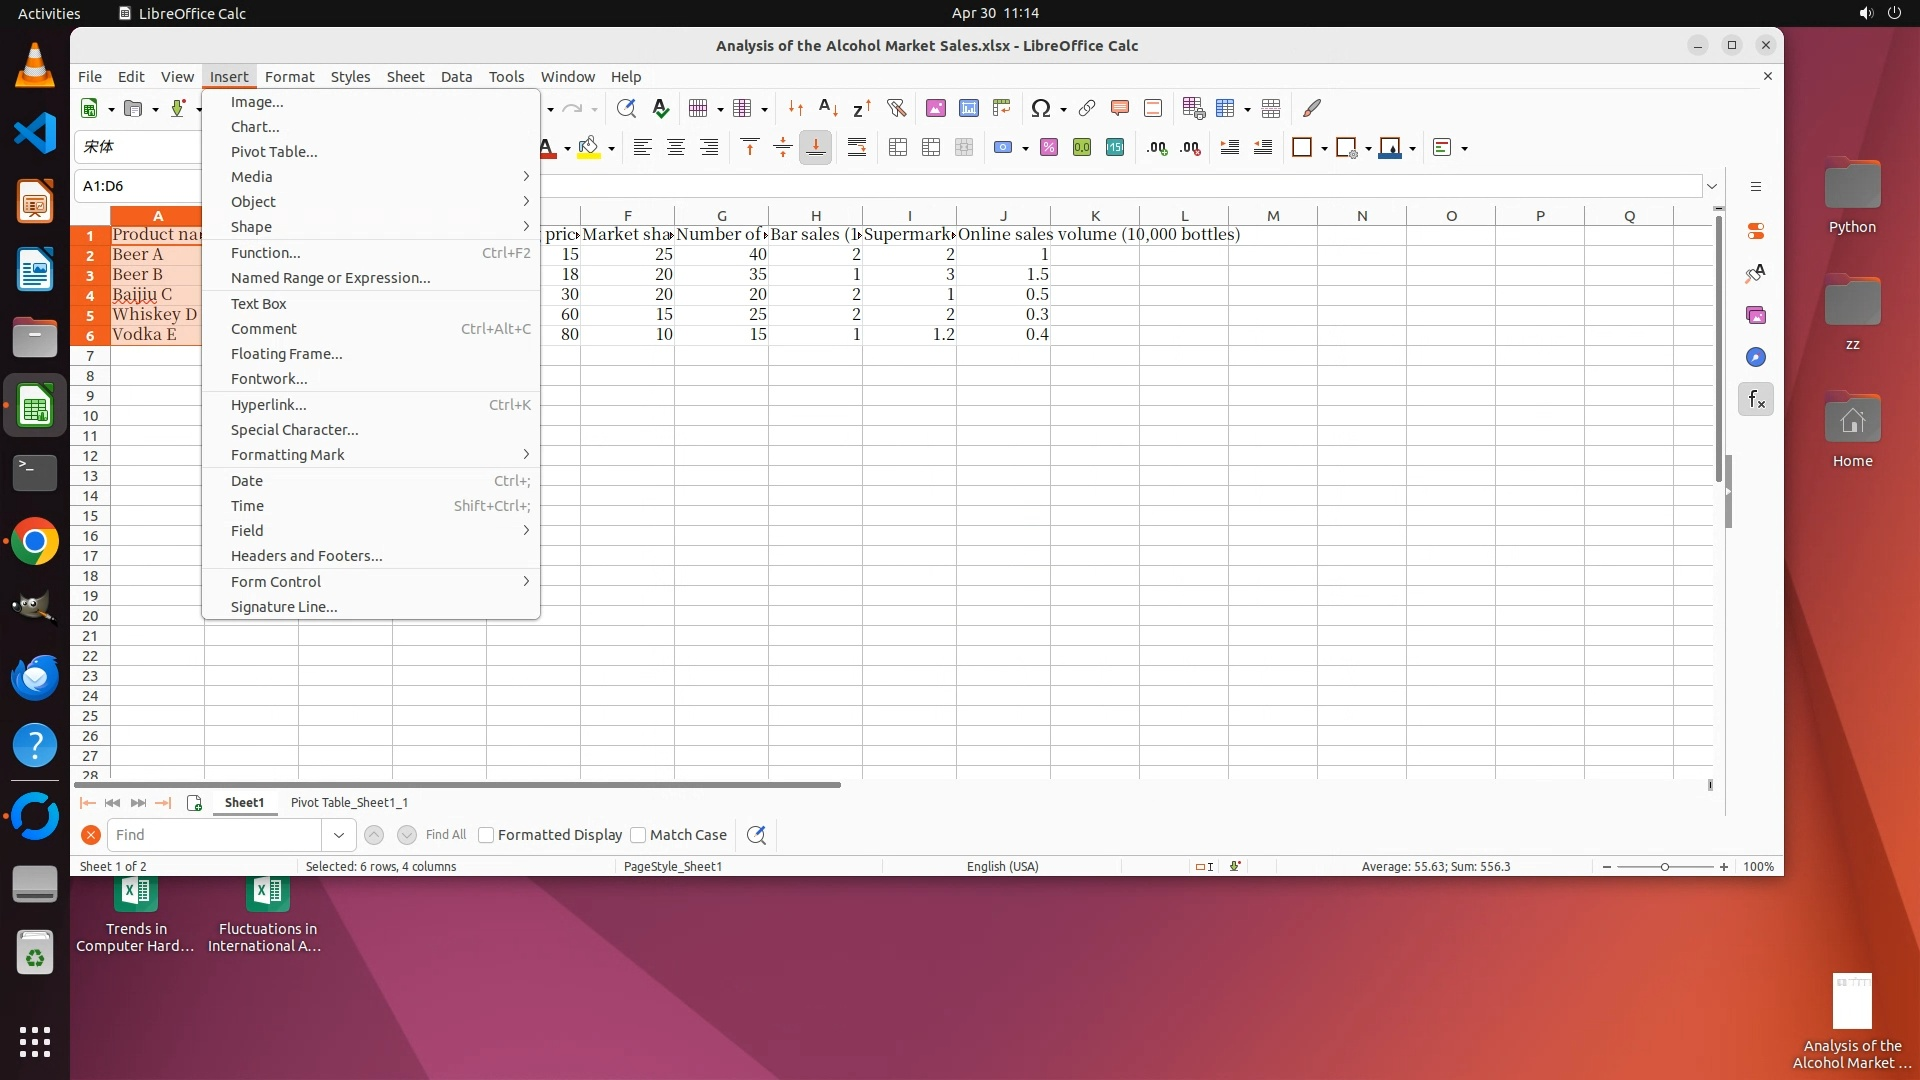The width and height of the screenshot is (1920, 1080).
Task: Click the Insert Comment toolbar icon
Action: click(x=1119, y=108)
